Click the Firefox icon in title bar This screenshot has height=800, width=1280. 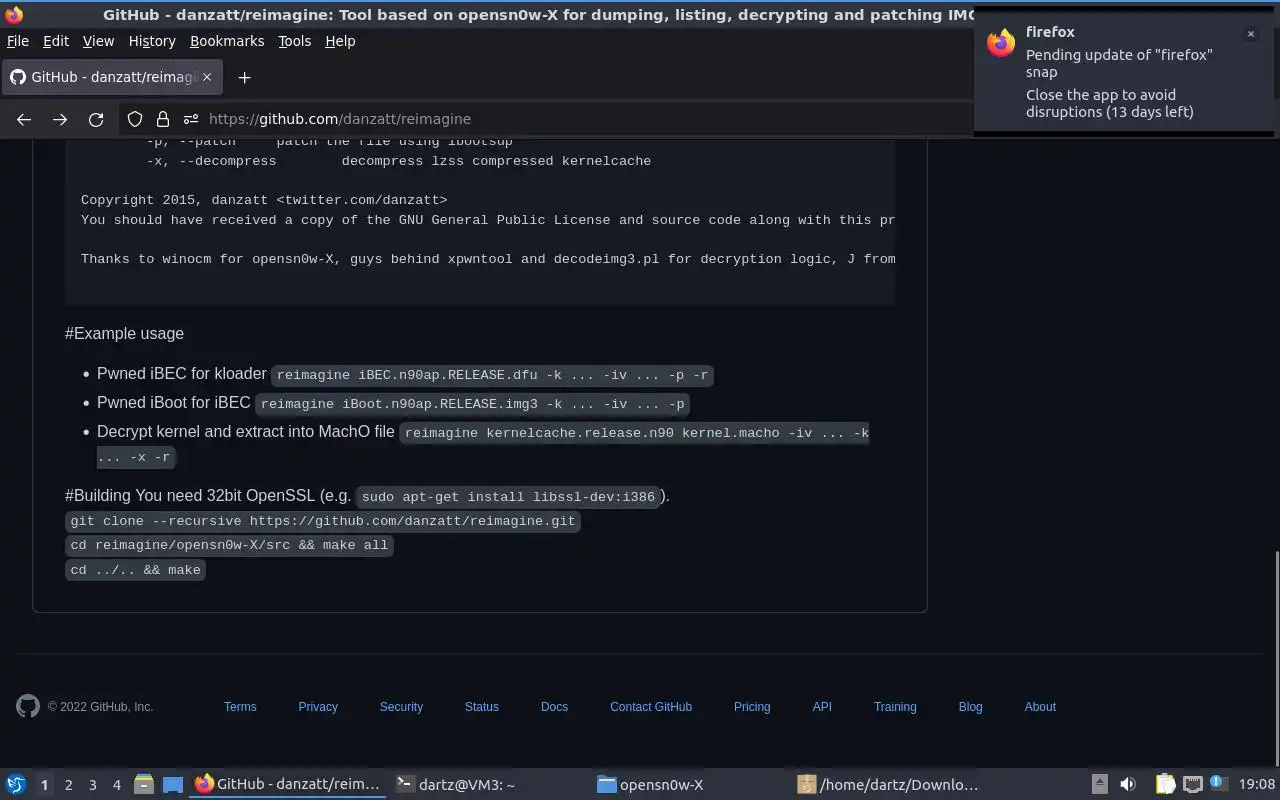(x=14, y=15)
